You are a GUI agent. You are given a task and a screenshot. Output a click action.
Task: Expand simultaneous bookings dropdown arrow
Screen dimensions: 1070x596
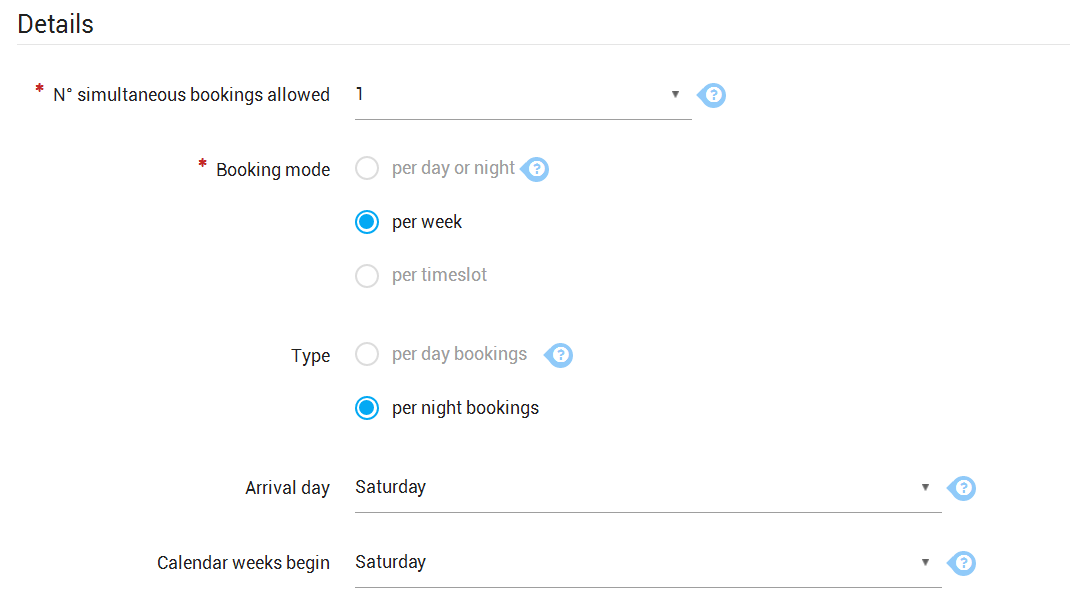tap(675, 94)
